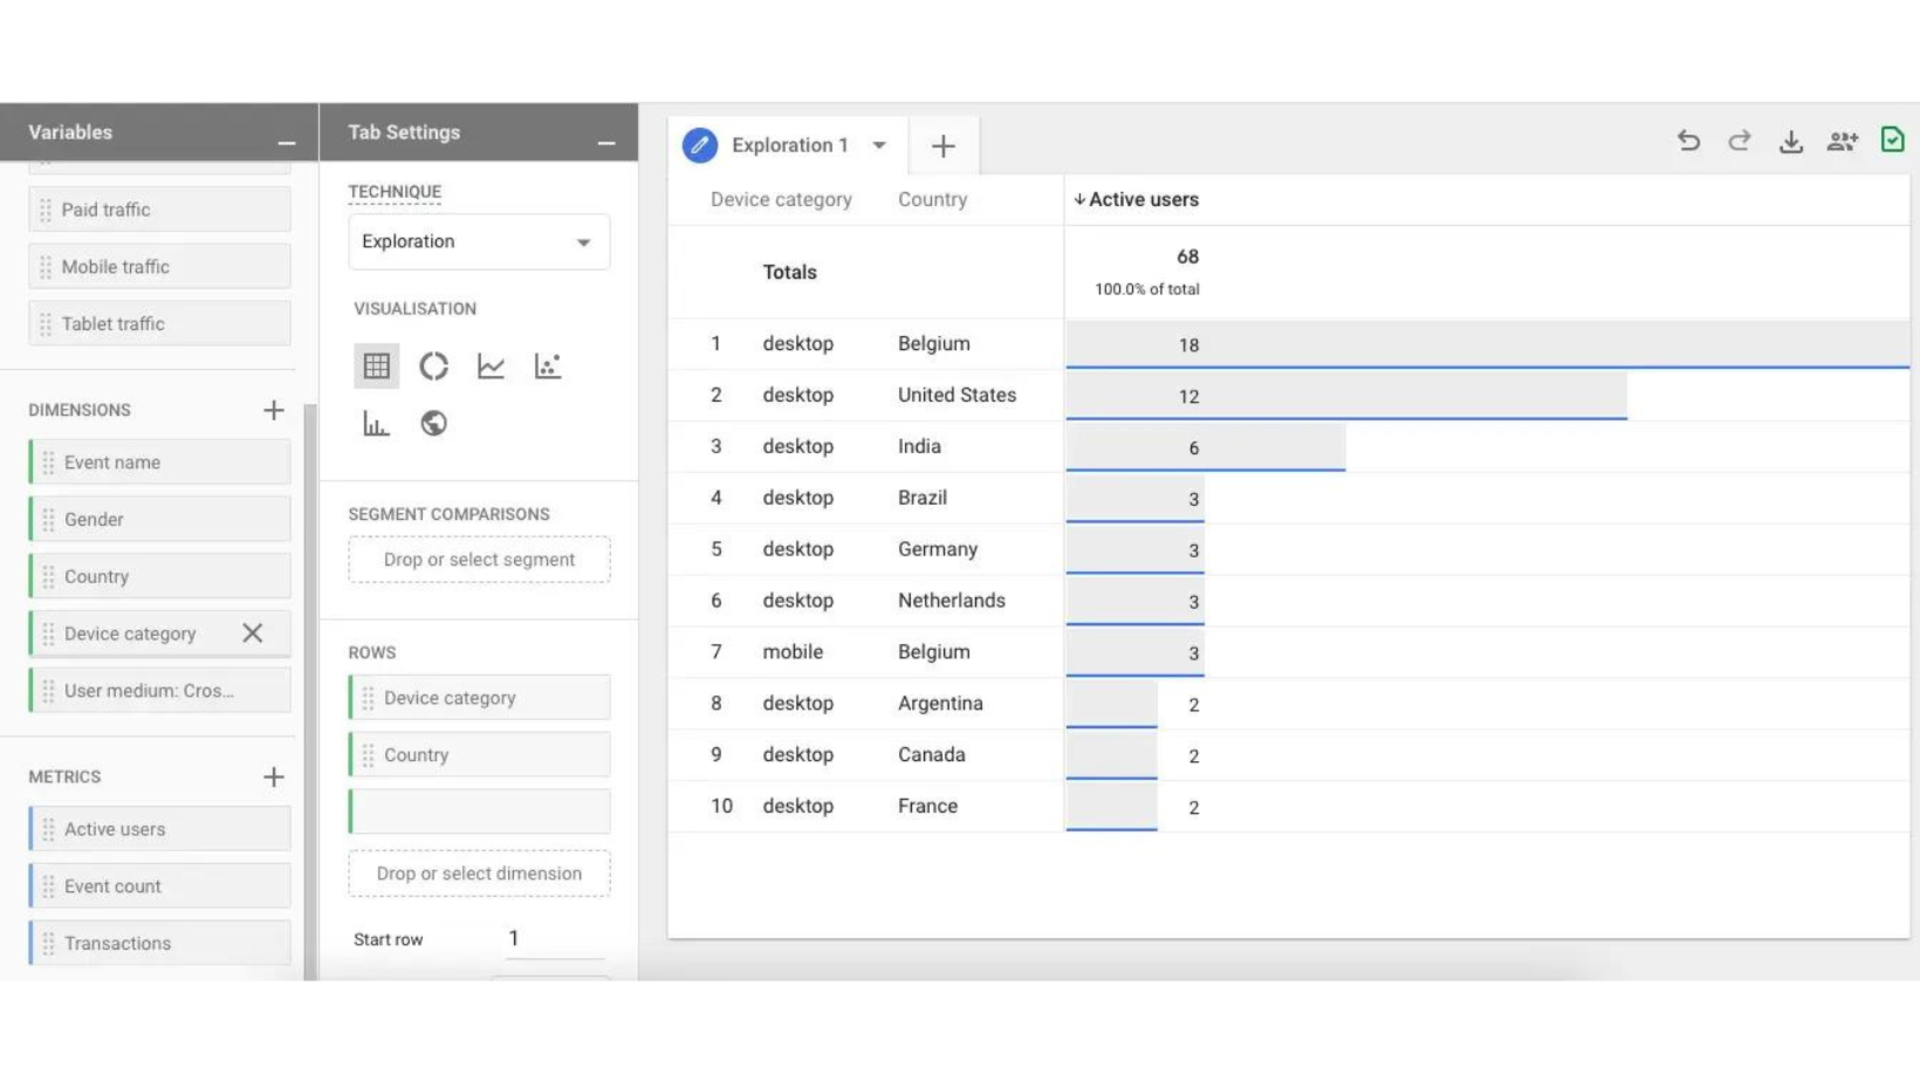The height and width of the screenshot is (1082, 1920).
Task: Switch to the Exploration 1 tab
Action: pos(789,145)
